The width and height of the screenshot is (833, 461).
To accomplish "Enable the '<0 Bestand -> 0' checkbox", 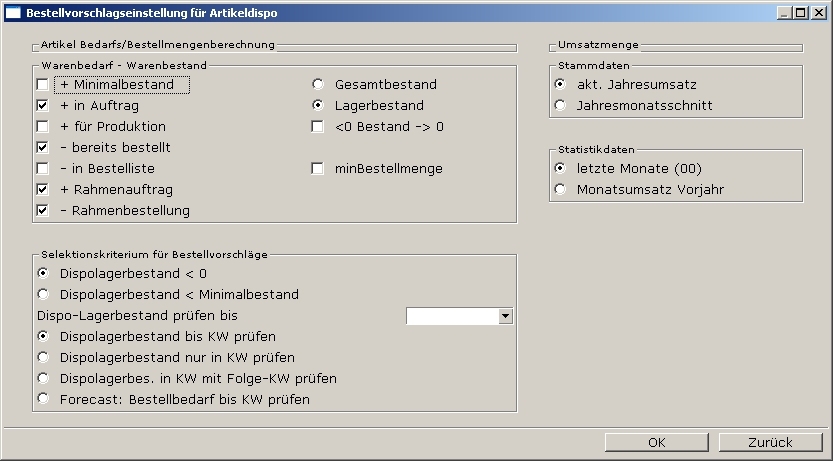I will tap(318, 127).
